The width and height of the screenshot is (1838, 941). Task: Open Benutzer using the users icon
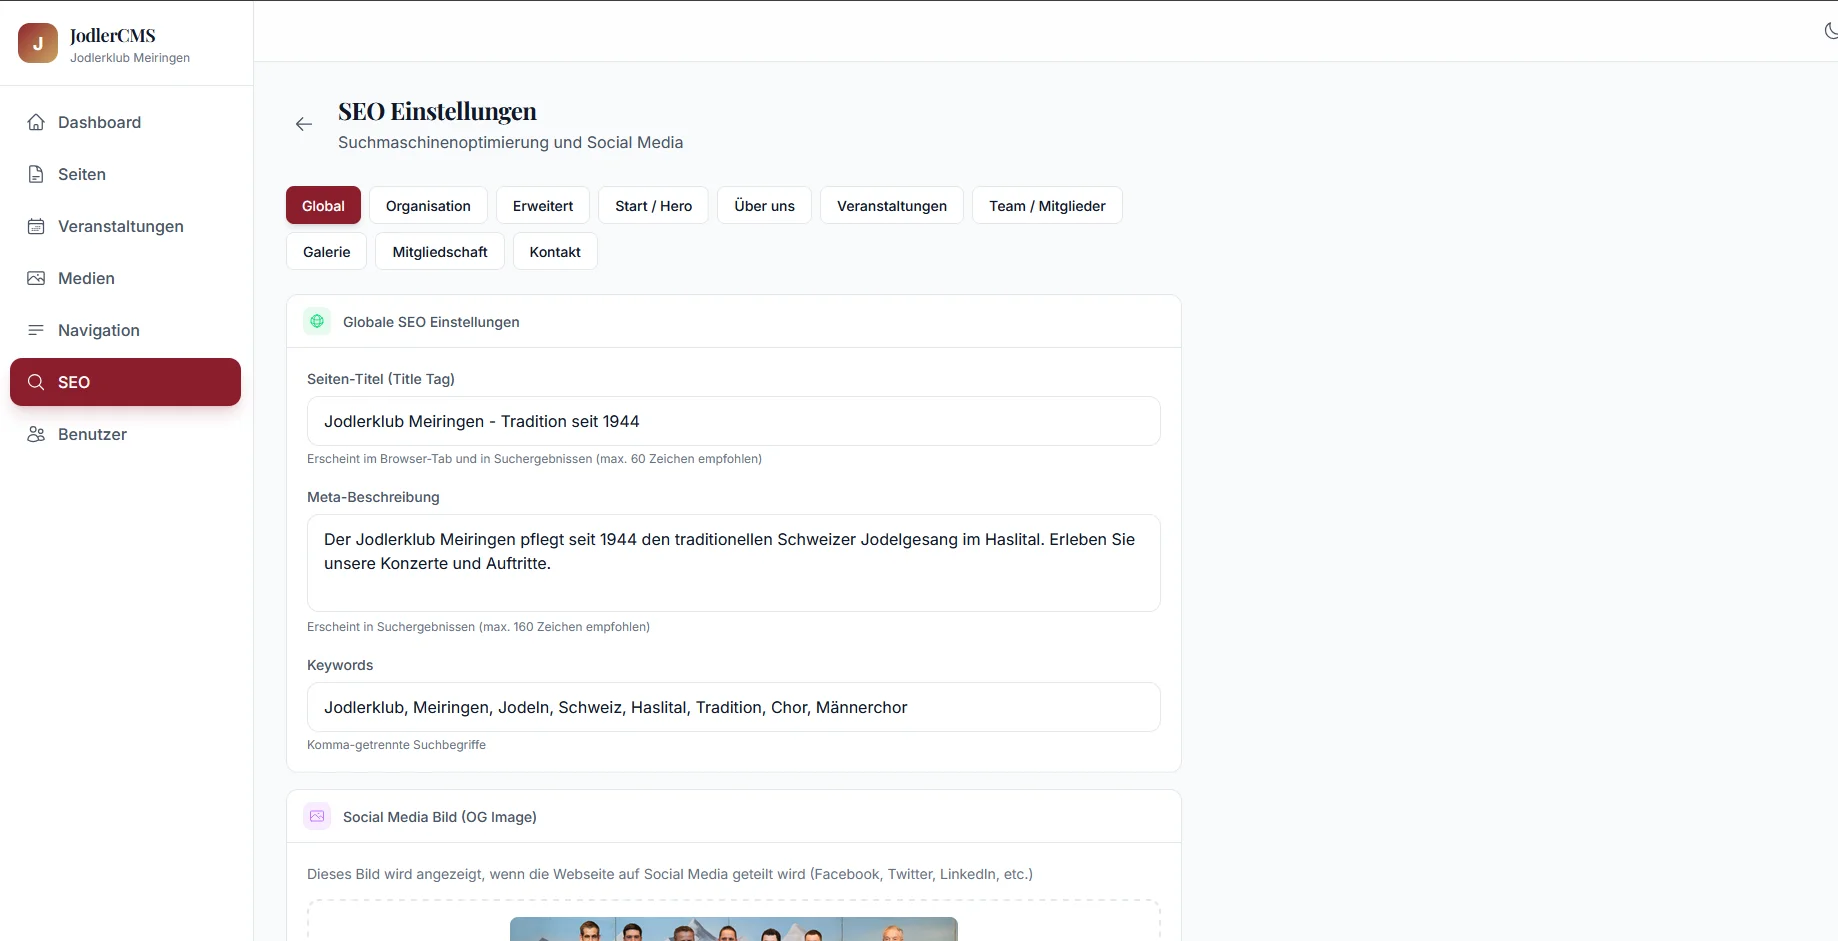[x=36, y=434]
